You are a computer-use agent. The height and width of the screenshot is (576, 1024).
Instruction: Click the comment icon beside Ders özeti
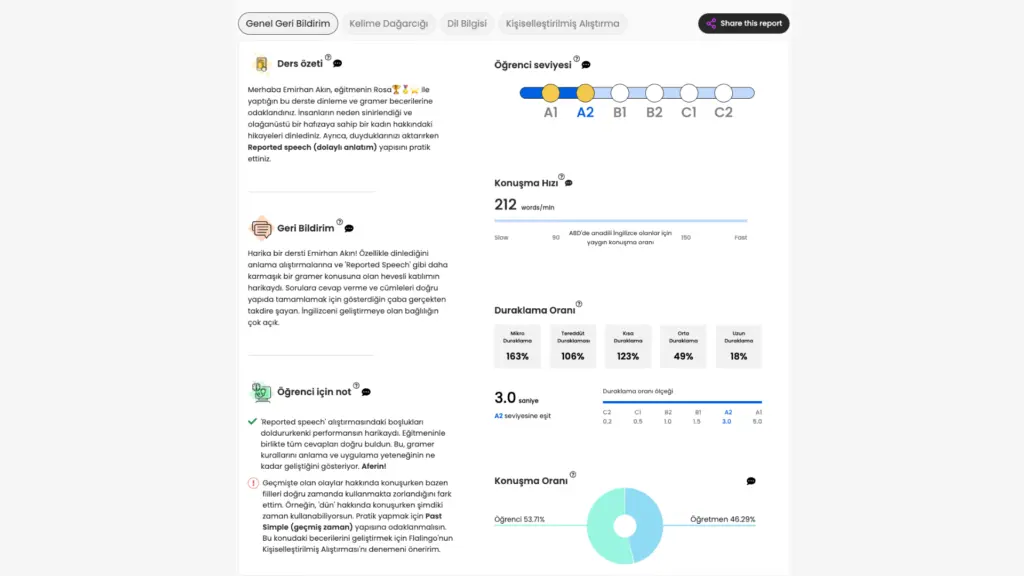pos(337,63)
